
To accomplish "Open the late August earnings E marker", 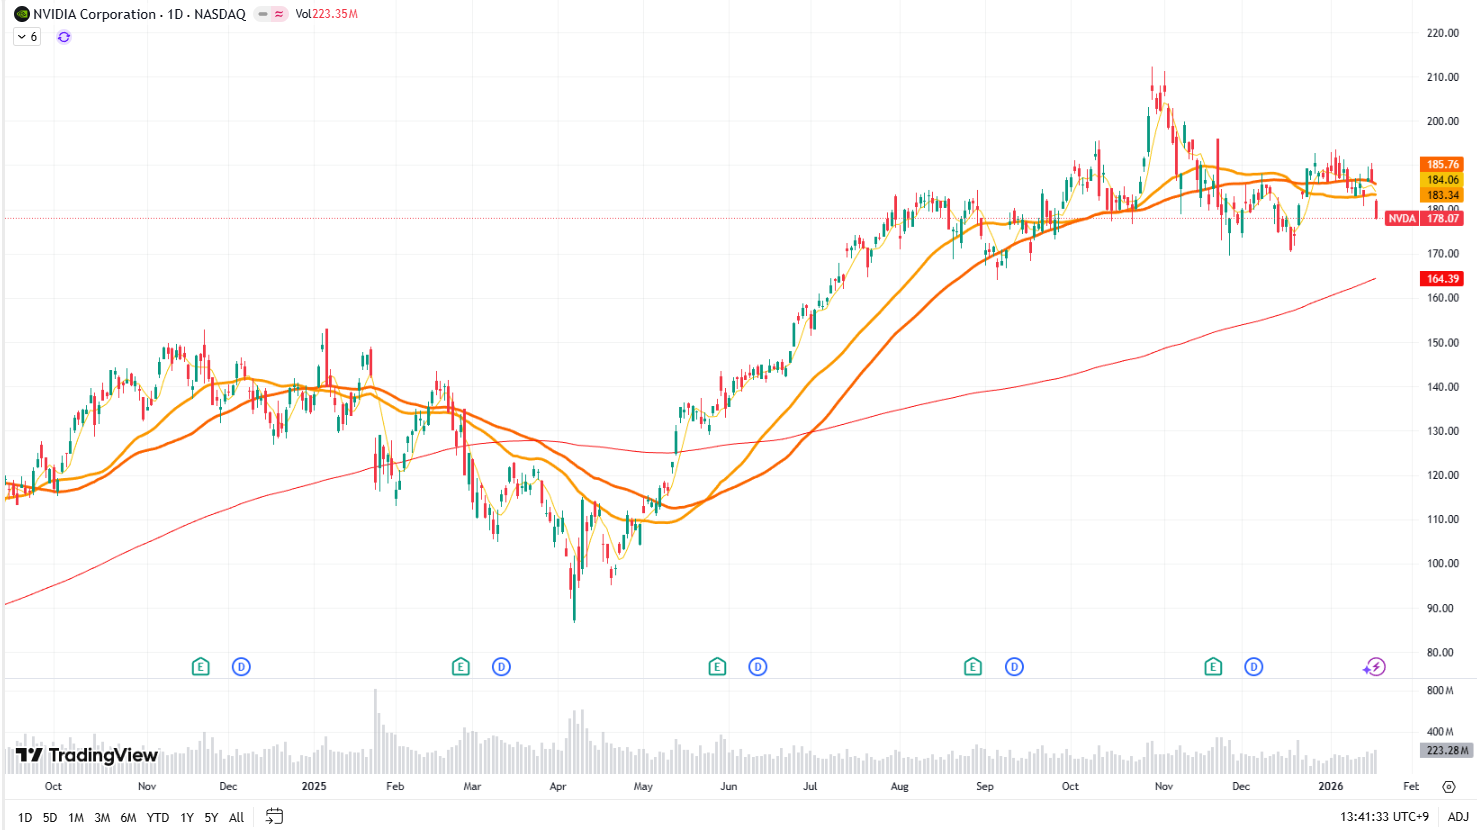I will [973, 666].
